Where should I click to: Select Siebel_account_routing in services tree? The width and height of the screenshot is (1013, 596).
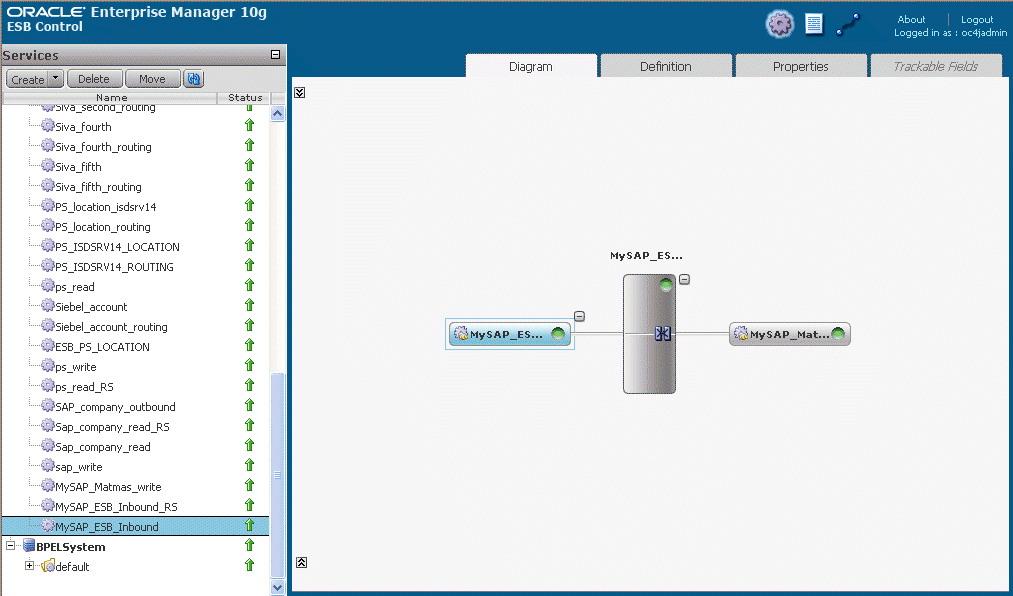pyautogui.click(x=111, y=327)
